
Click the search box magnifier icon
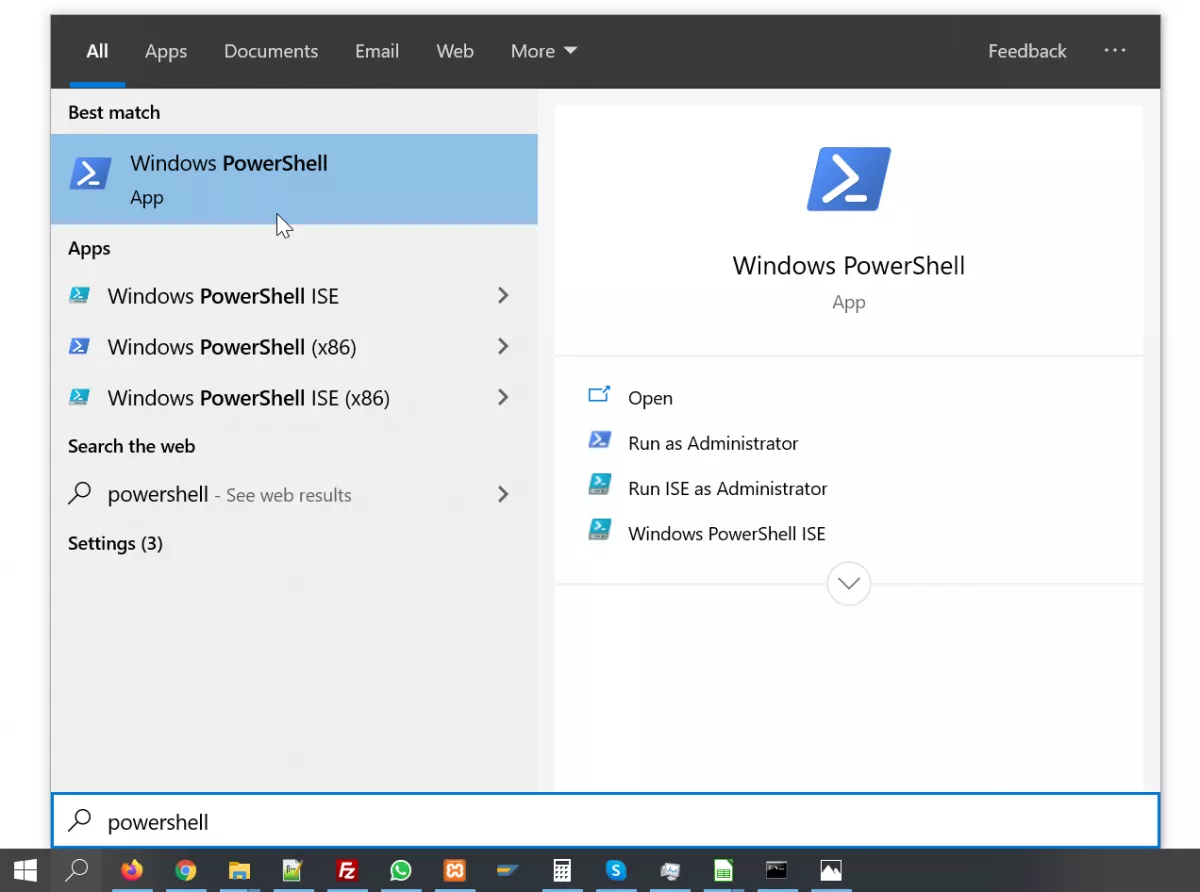(79, 820)
